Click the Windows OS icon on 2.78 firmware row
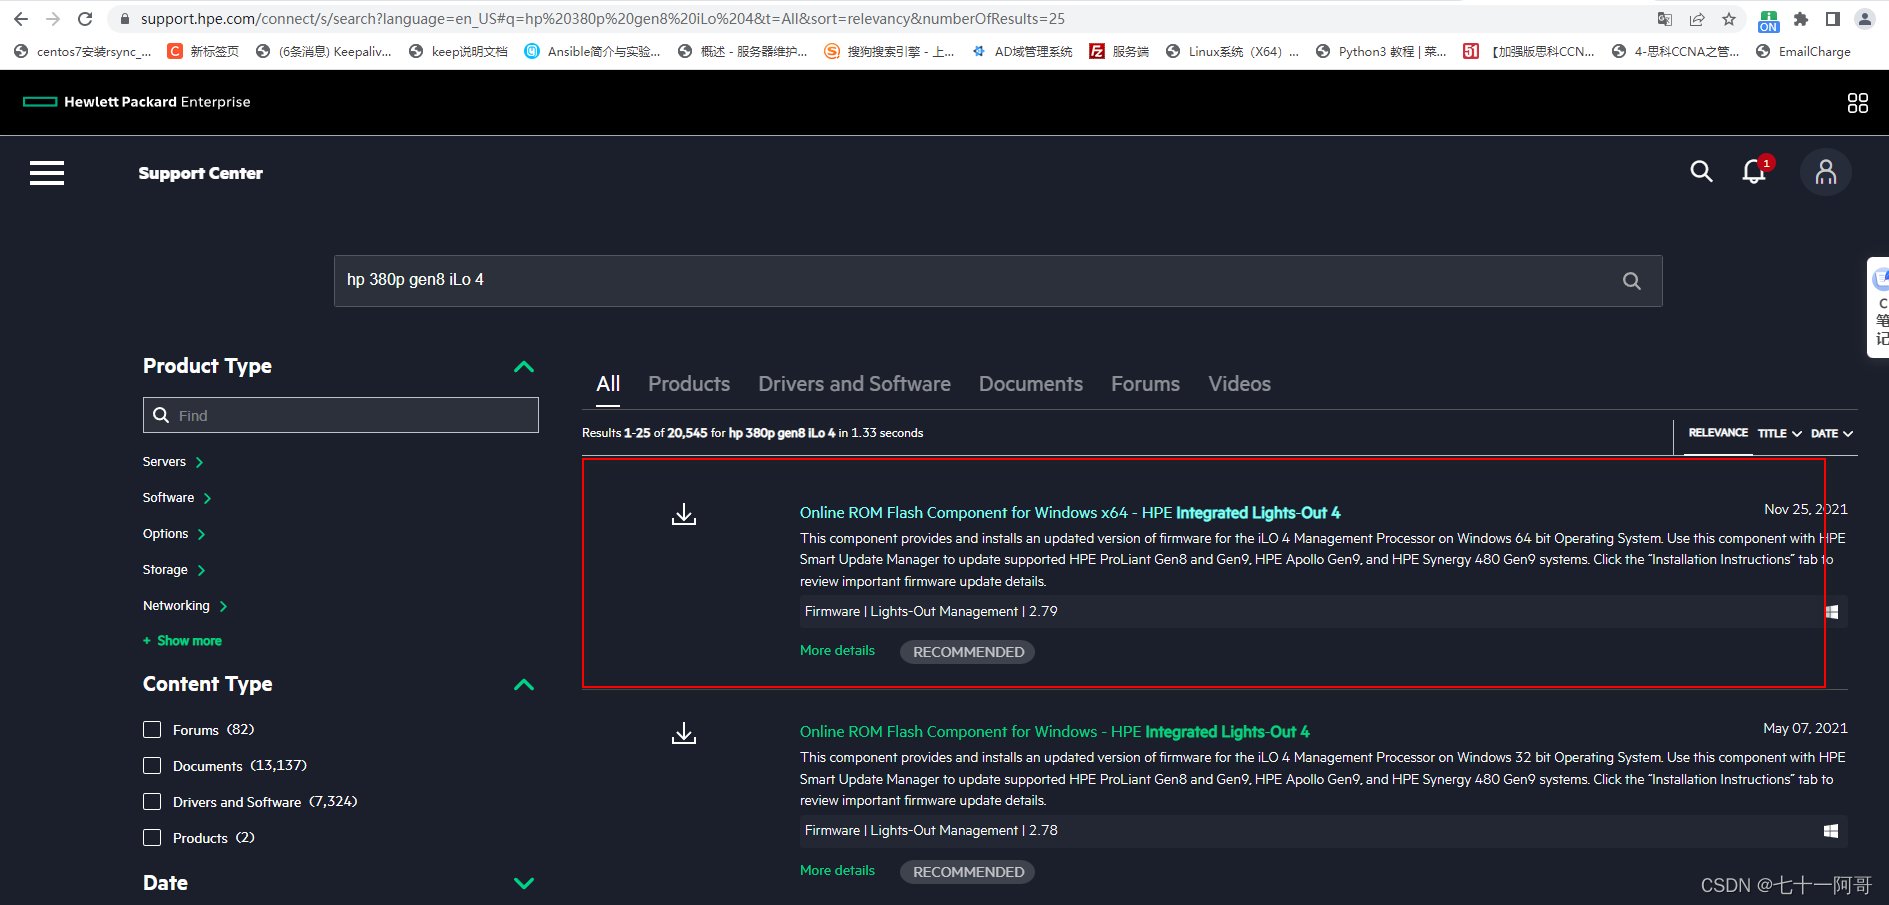This screenshot has width=1889, height=905. pos(1831,831)
